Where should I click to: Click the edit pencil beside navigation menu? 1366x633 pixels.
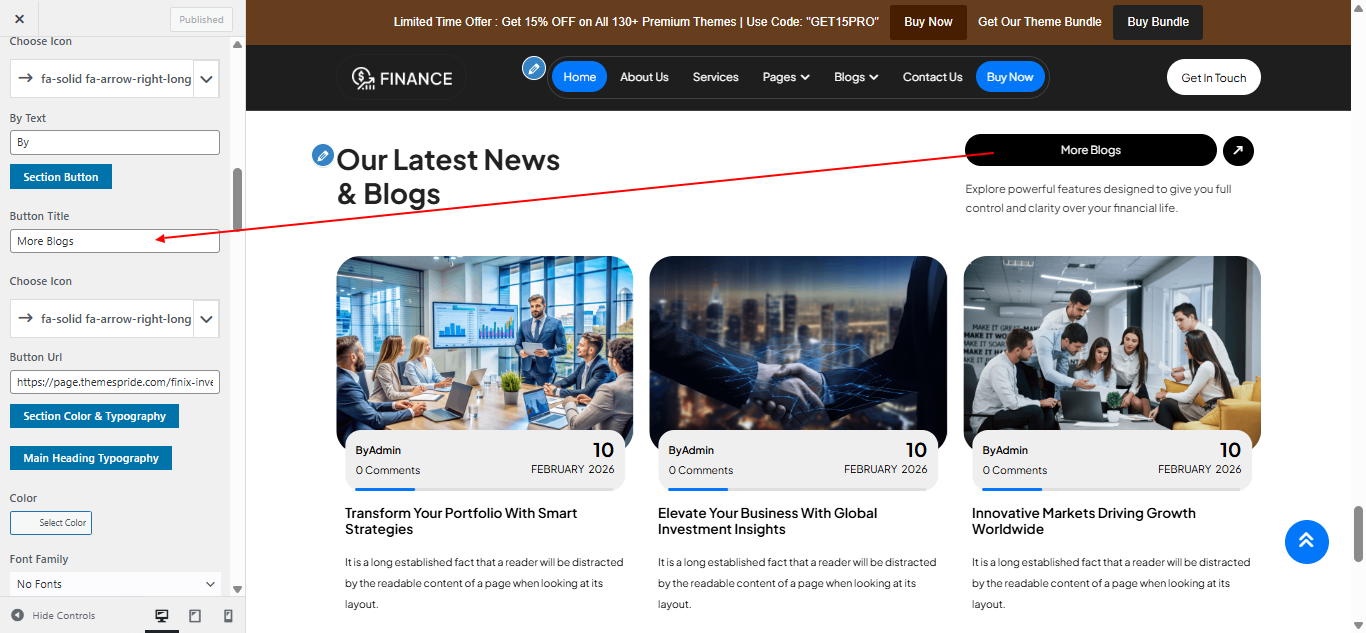click(x=534, y=68)
